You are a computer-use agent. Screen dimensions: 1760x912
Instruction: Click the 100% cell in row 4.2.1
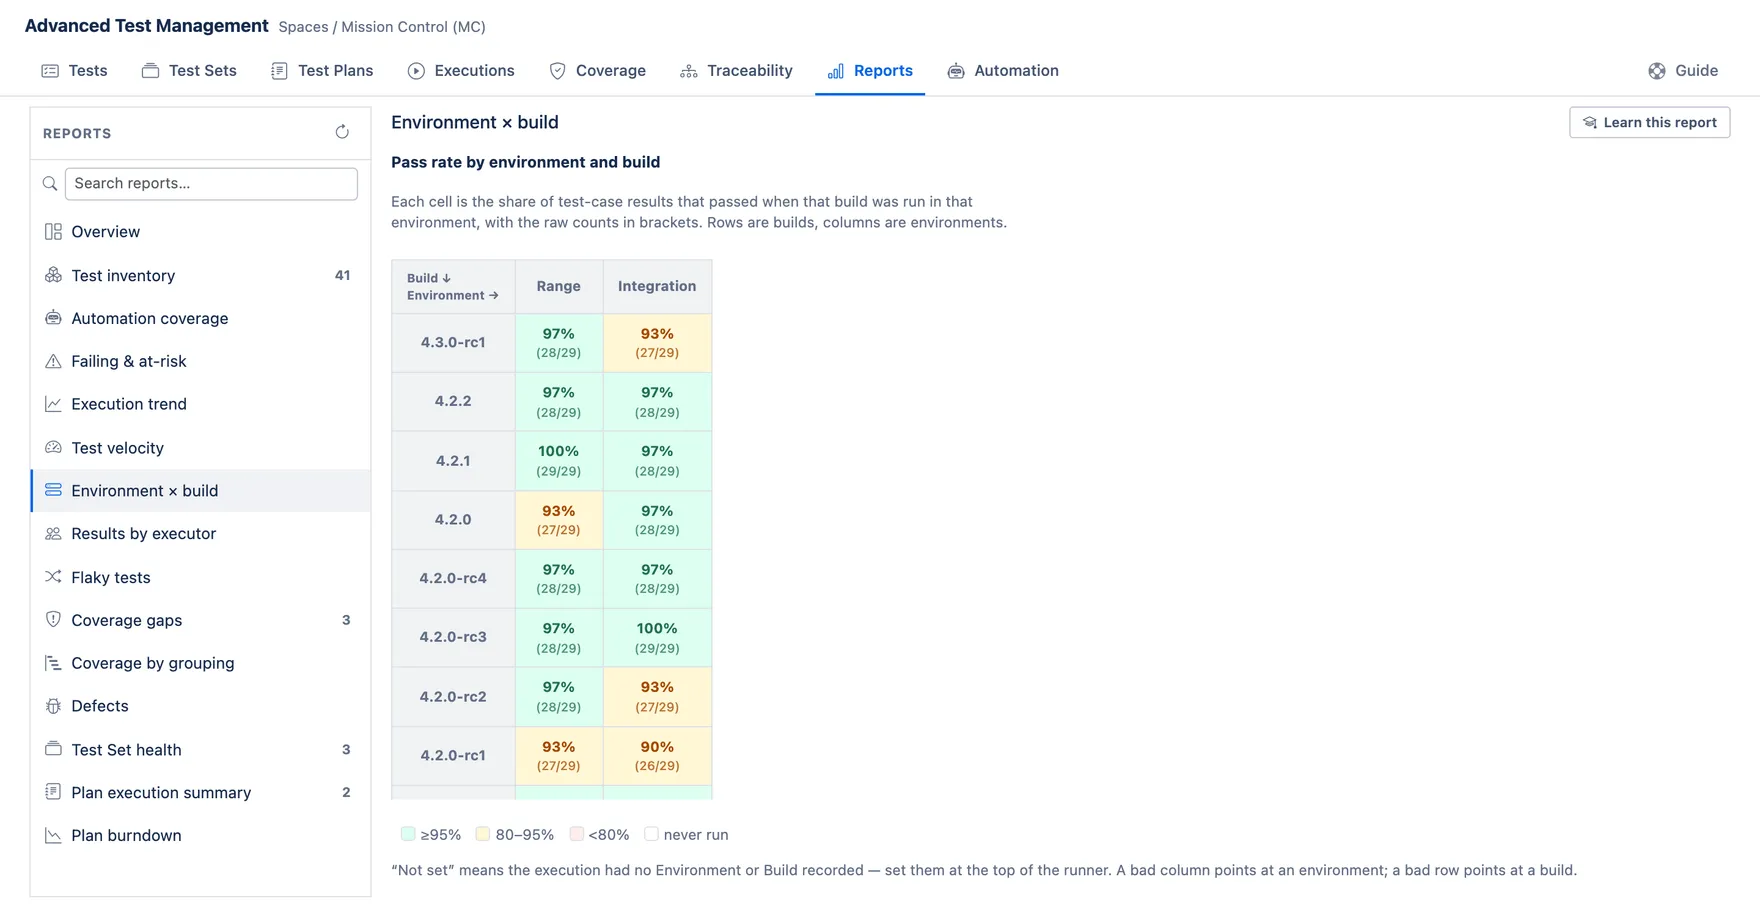pyautogui.click(x=559, y=461)
